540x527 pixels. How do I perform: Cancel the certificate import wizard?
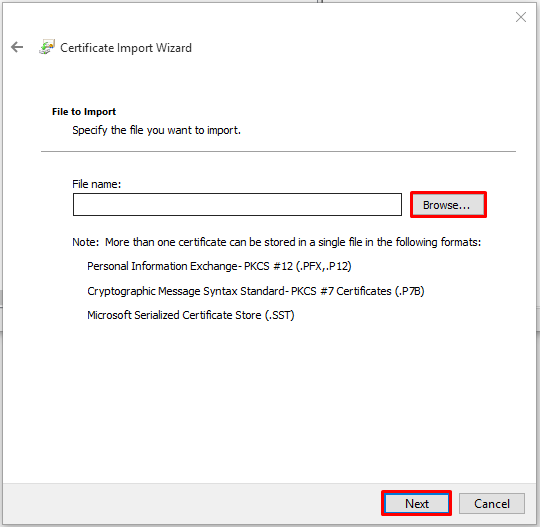click(x=491, y=503)
